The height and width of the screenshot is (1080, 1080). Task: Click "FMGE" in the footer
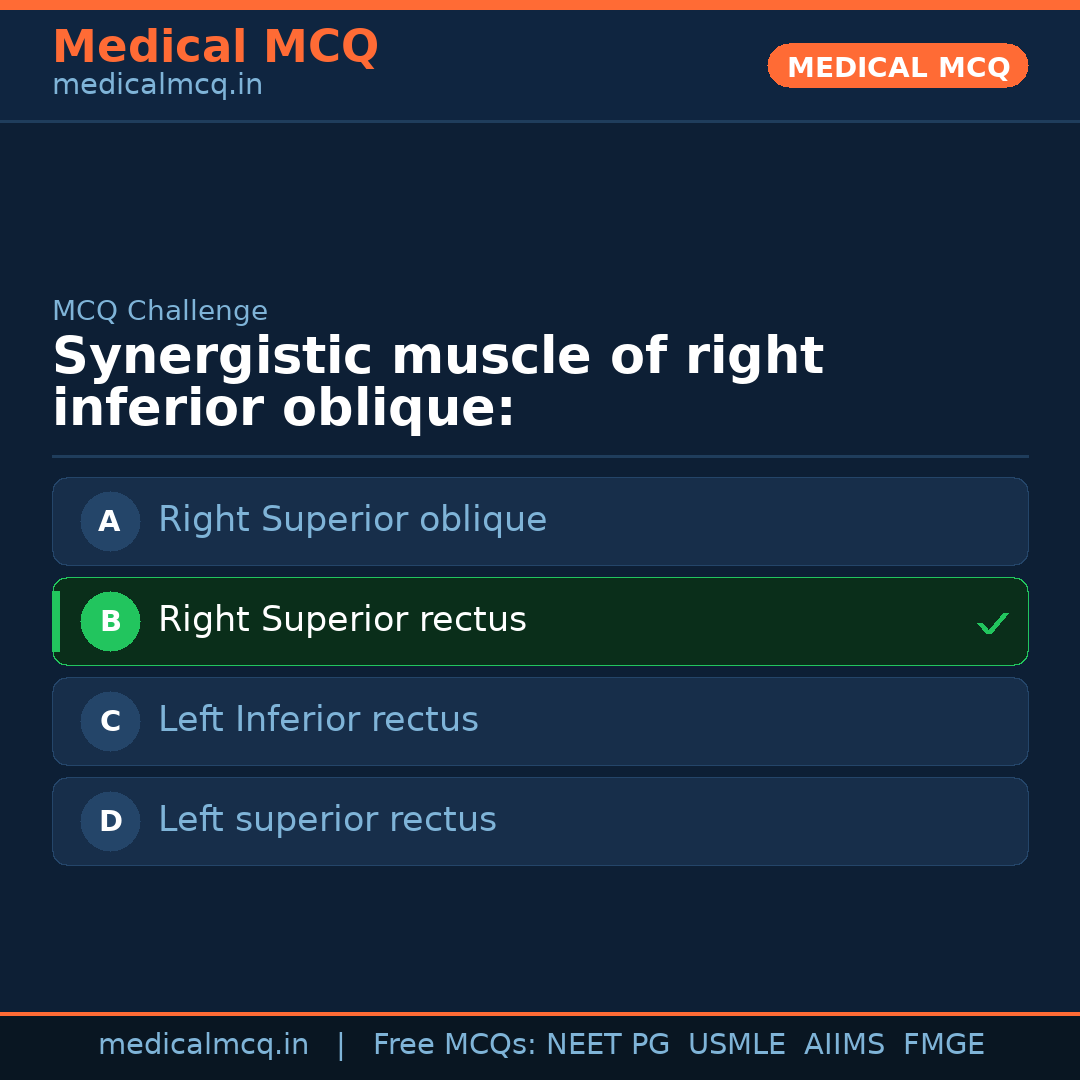[943, 1045]
